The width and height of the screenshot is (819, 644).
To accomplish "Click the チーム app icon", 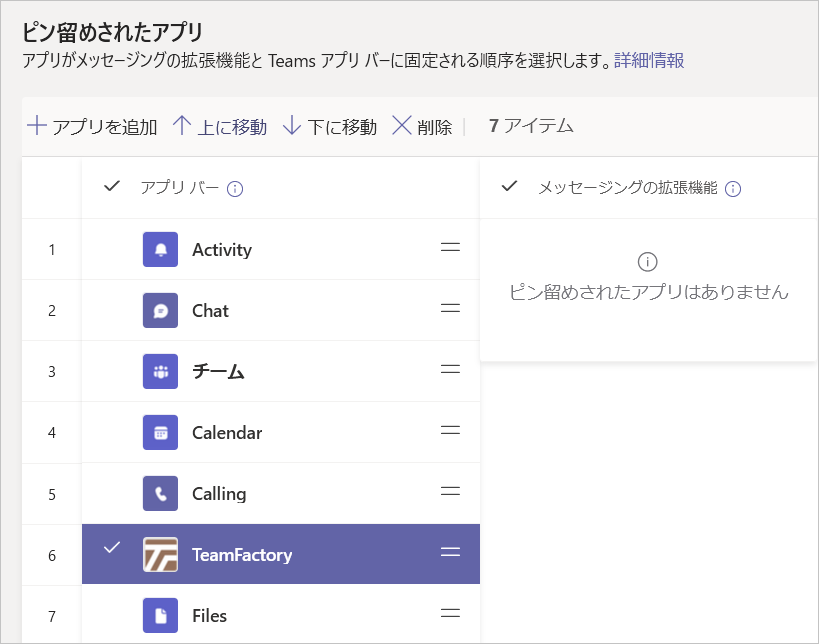I will coord(161,371).
